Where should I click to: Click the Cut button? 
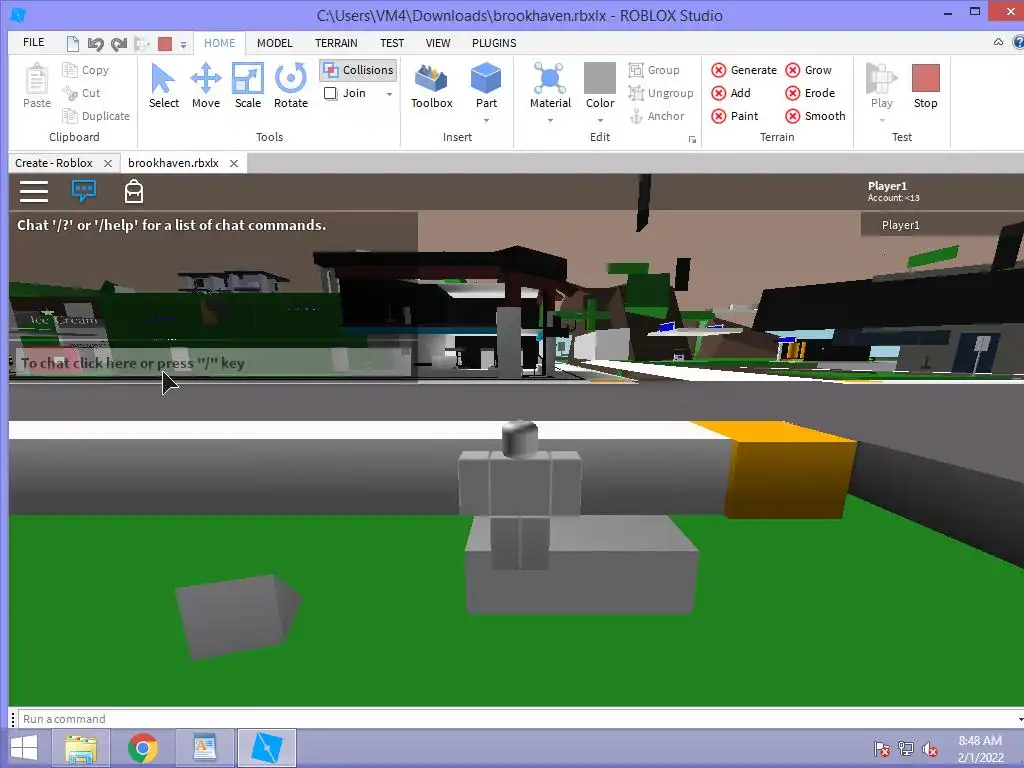[x=82, y=93]
